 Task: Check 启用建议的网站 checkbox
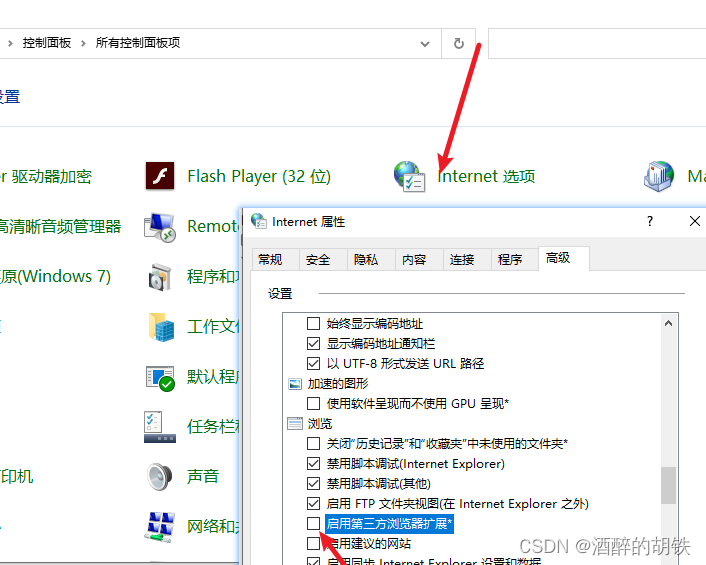click(x=313, y=543)
